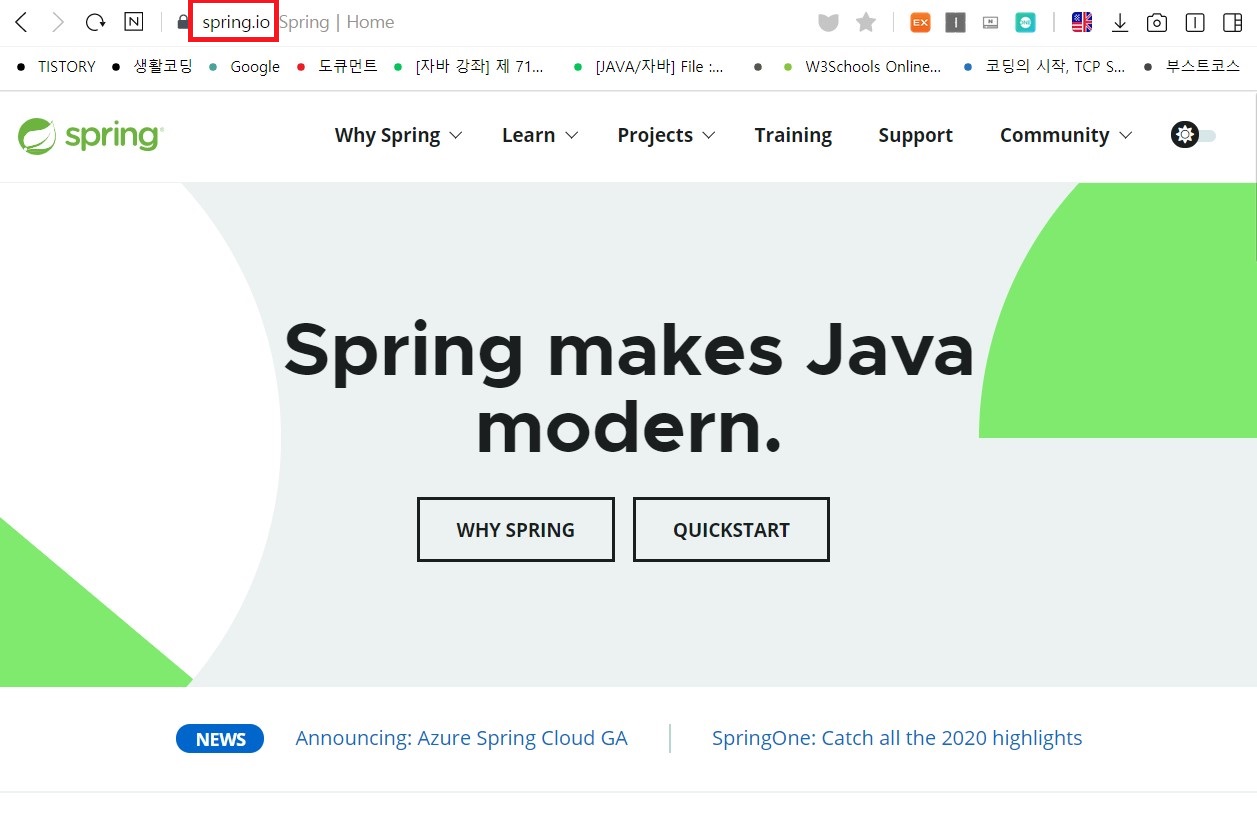Reload the Spring page

[x=95, y=22]
